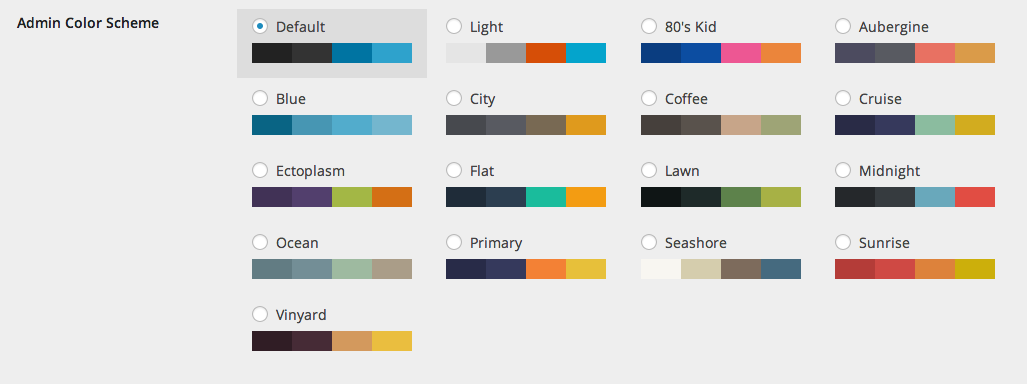Click the yellow swatch in the Primary palette
The image size is (1027, 384).
(586, 269)
